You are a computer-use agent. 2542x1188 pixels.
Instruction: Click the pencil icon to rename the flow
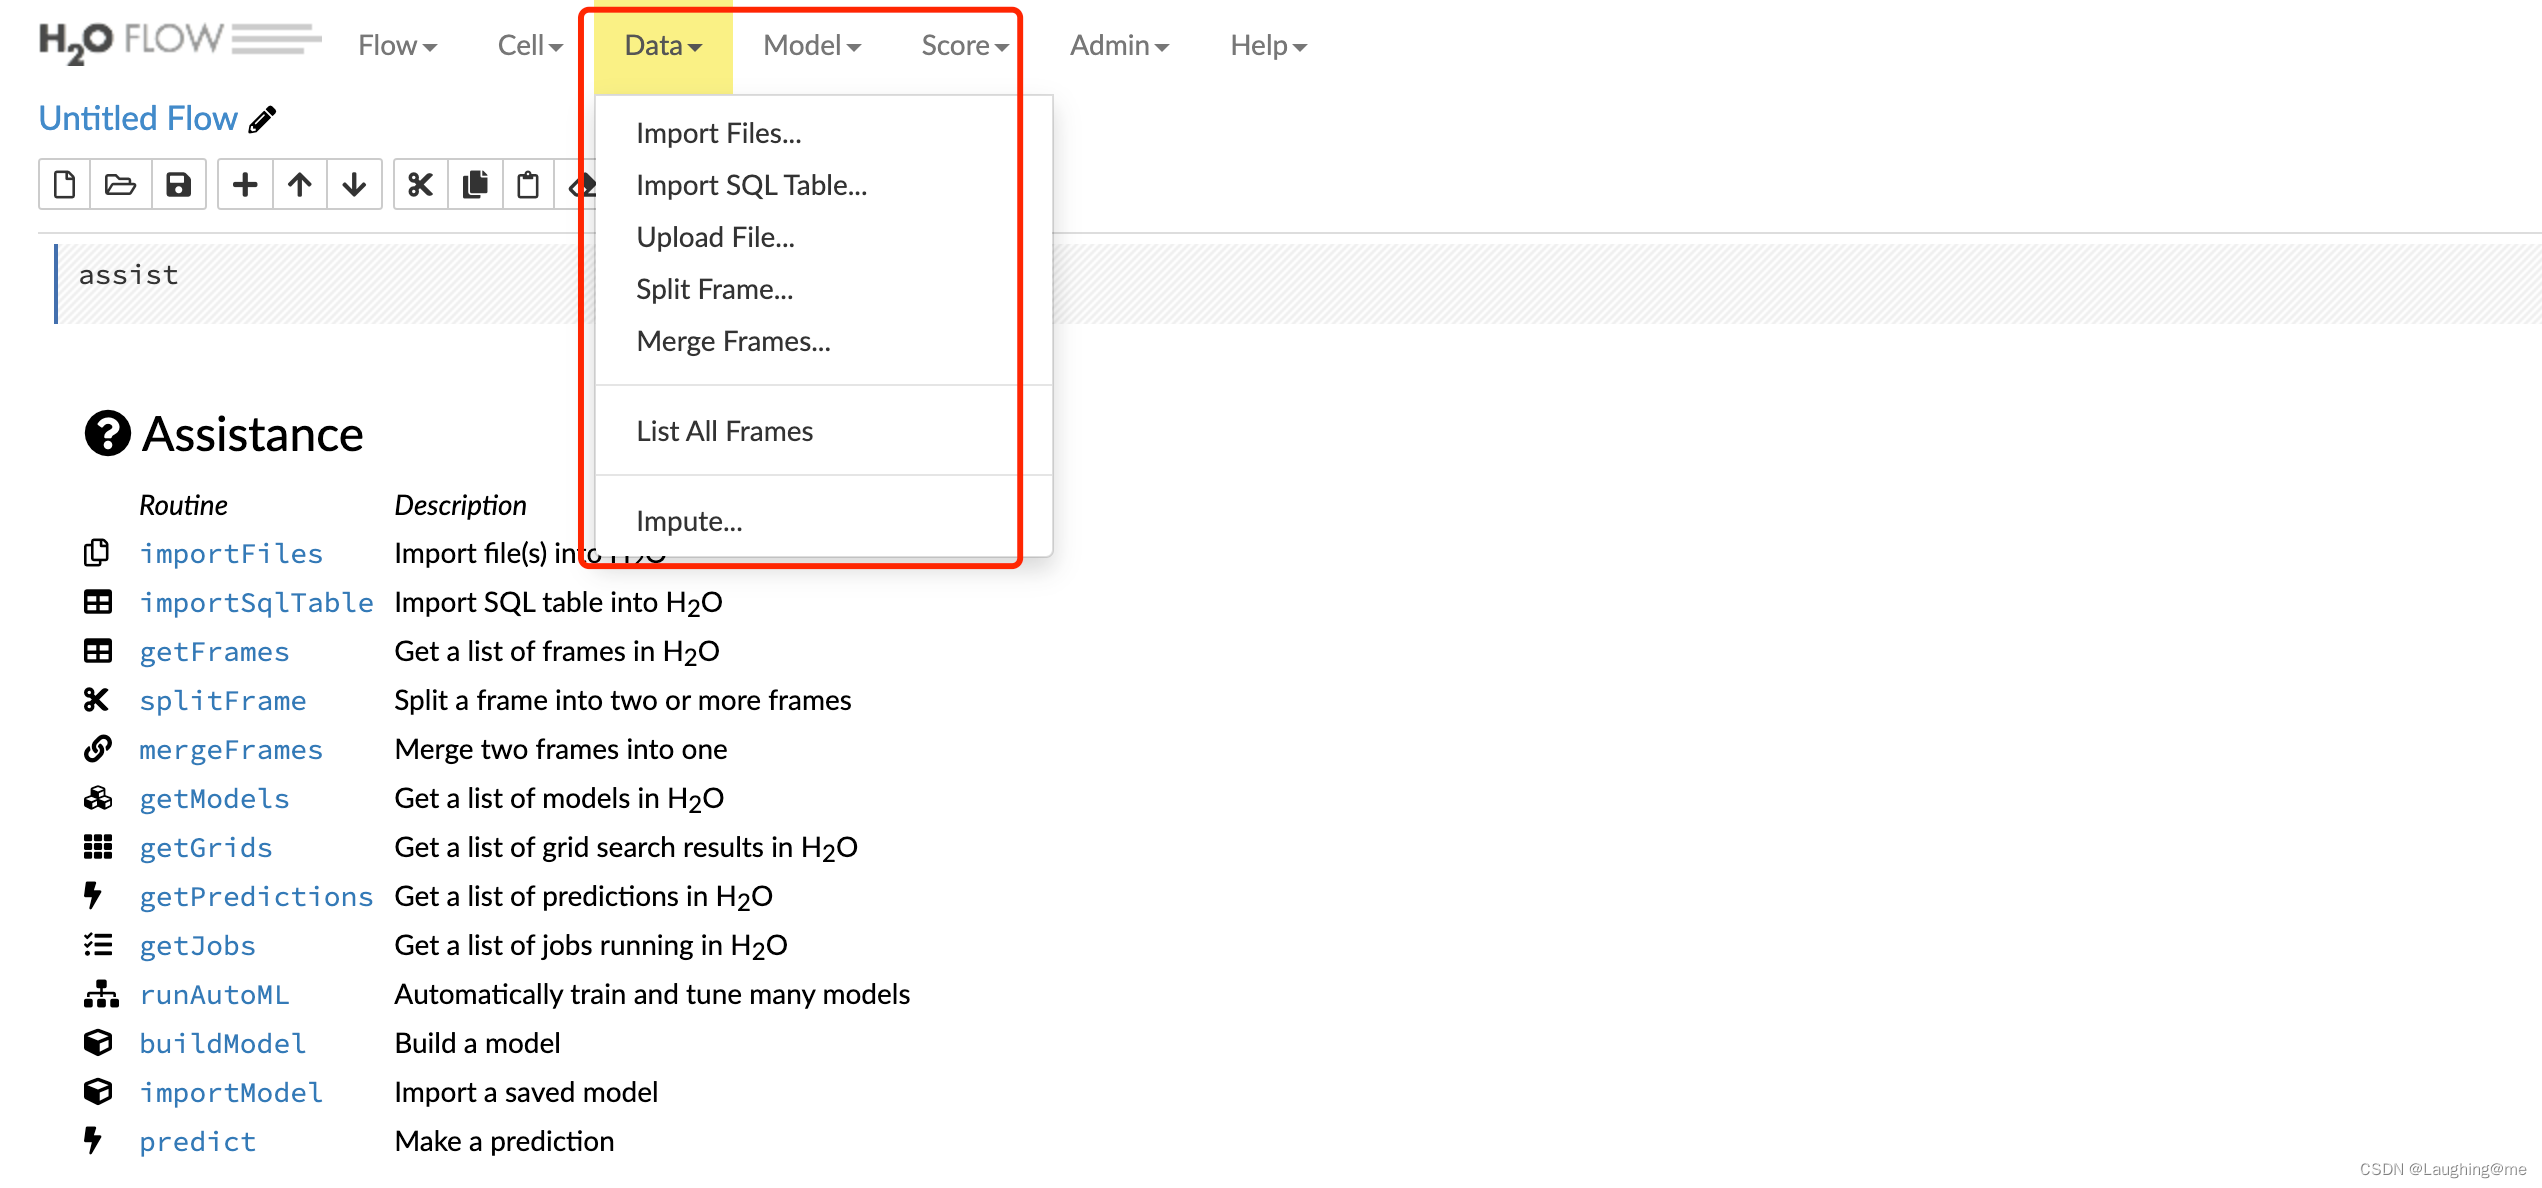pos(263,120)
